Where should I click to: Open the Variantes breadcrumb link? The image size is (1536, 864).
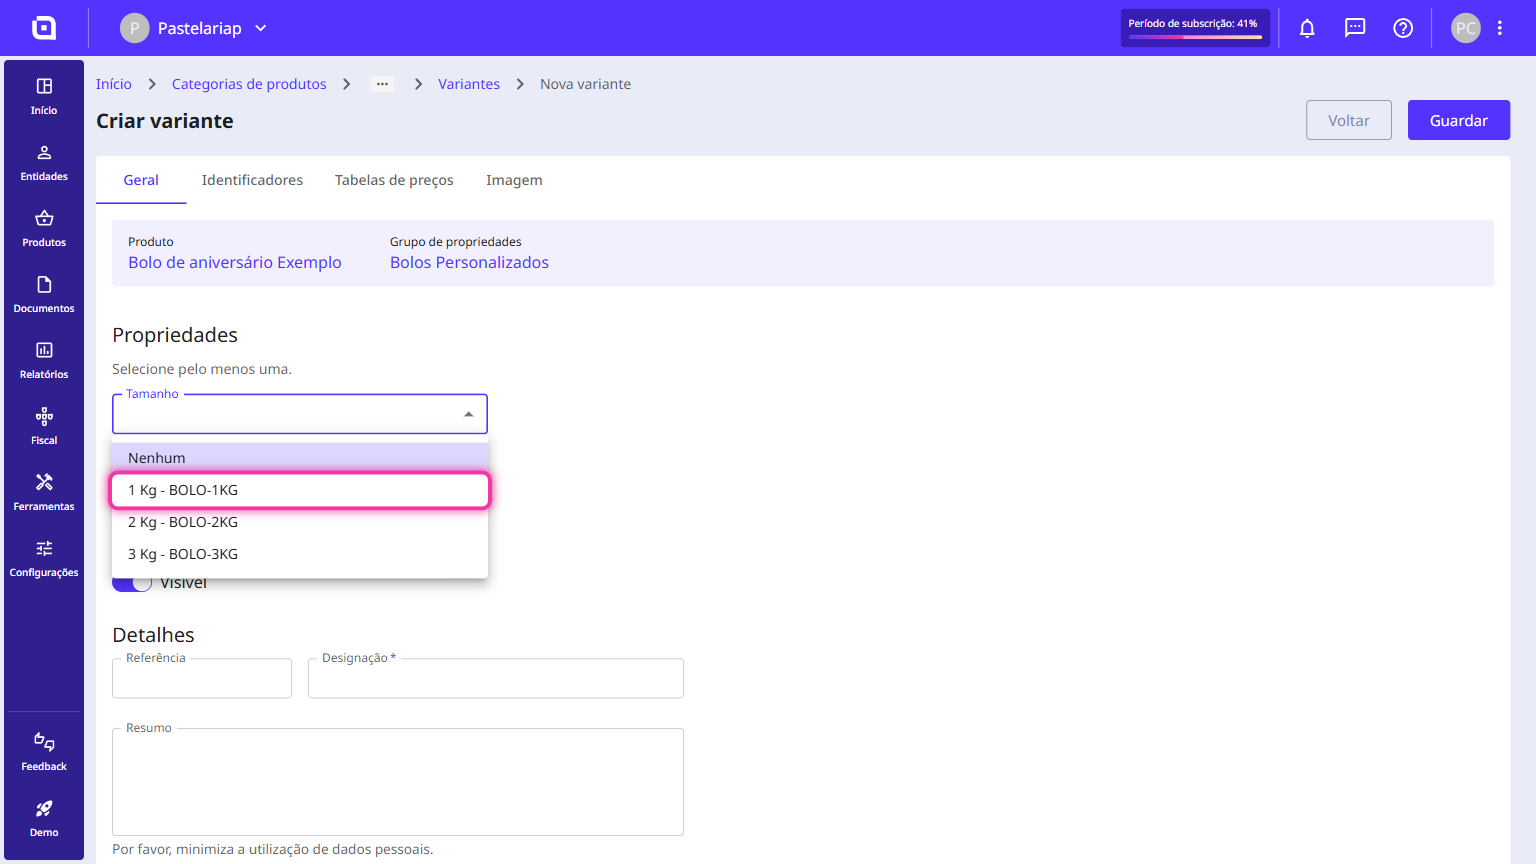469,84
